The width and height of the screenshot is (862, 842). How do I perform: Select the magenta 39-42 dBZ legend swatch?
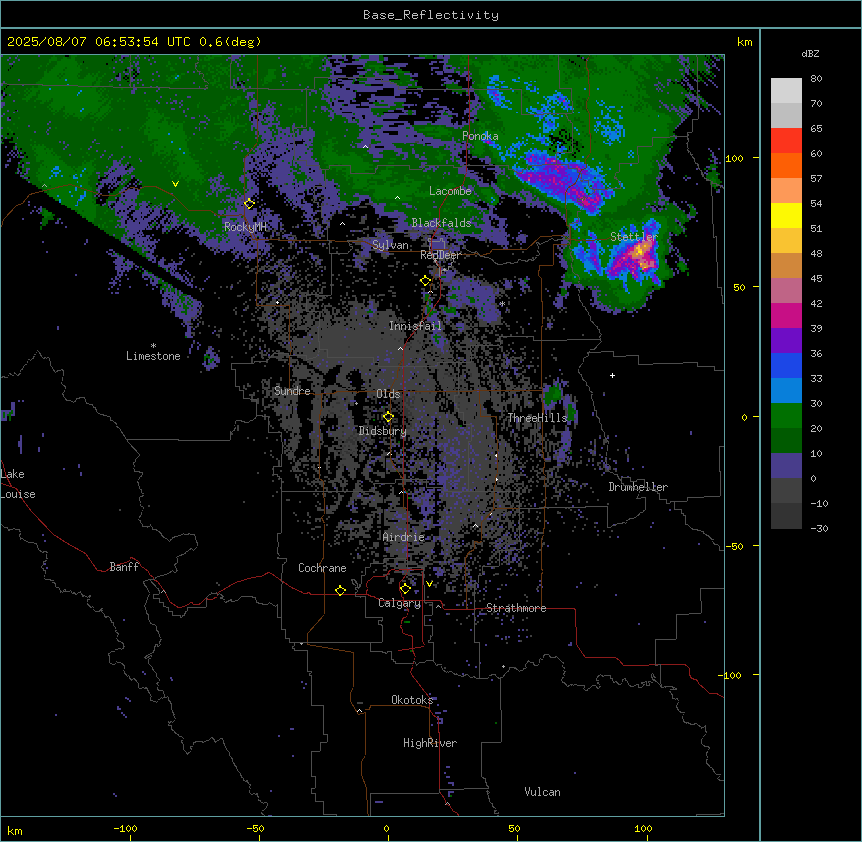coord(786,316)
